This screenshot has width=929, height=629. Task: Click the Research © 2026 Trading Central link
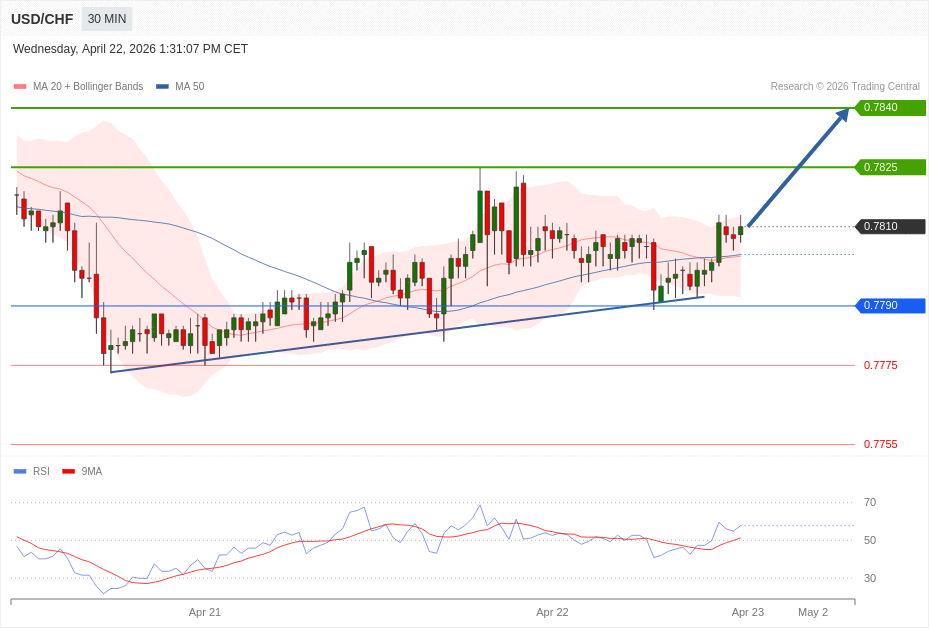[x=845, y=87]
